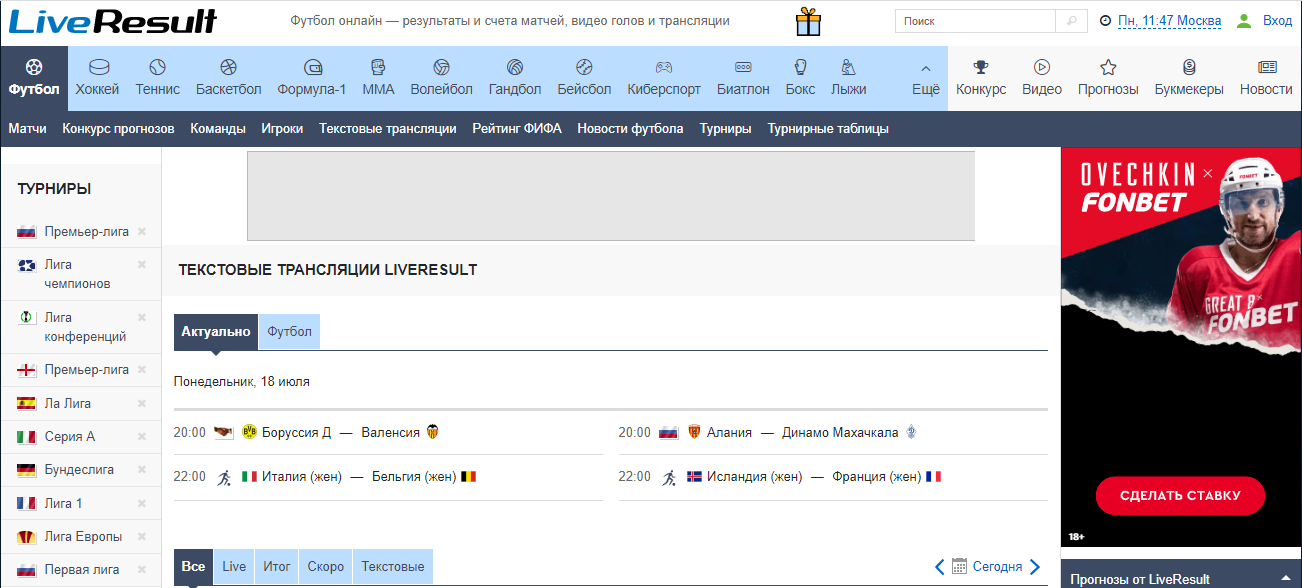Click the green user Вход icon
Image resolution: width=1302 pixels, height=588 pixels.
[x=1244, y=20]
